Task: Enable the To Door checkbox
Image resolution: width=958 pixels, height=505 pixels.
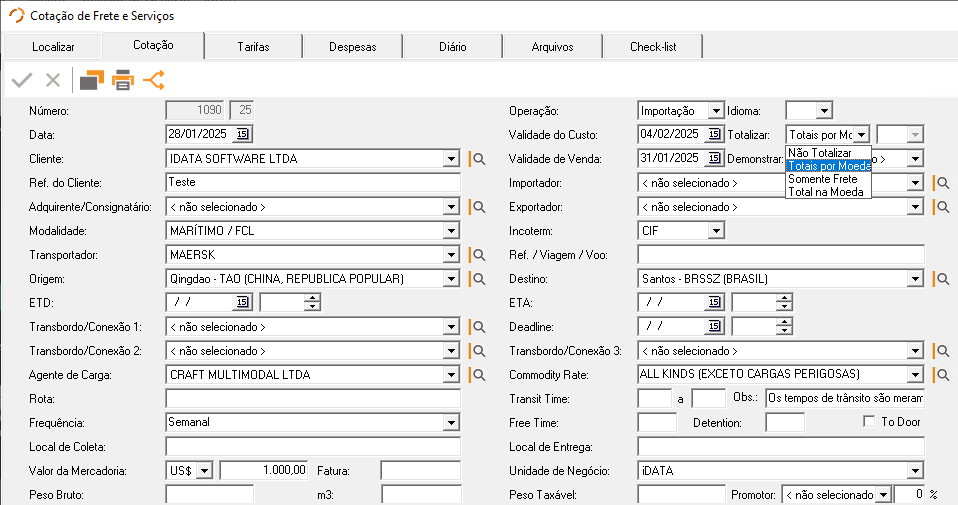Action: tap(869, 422)
